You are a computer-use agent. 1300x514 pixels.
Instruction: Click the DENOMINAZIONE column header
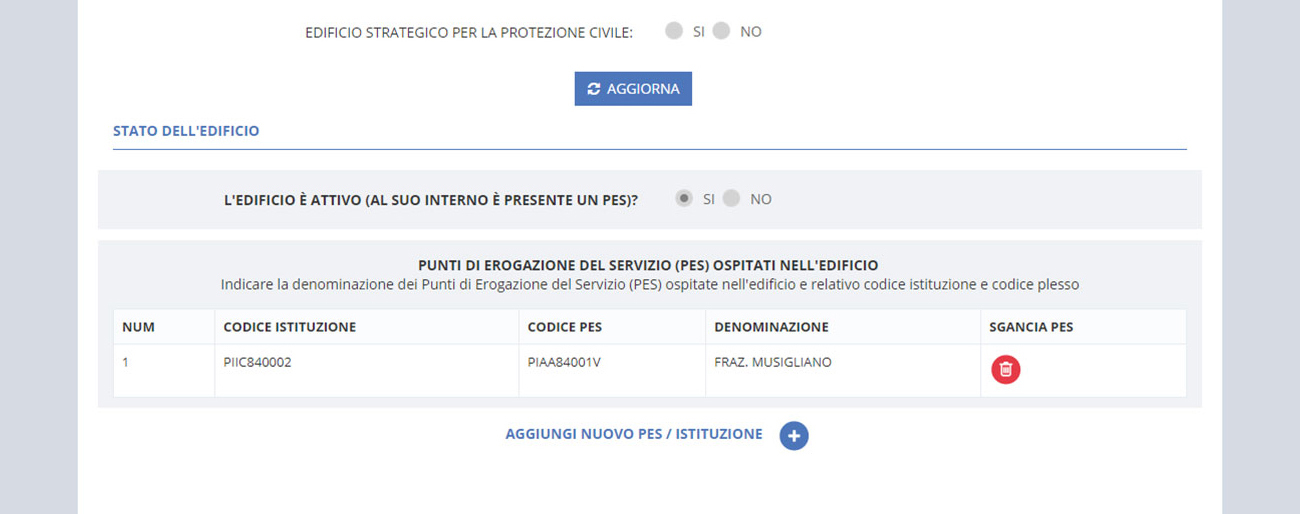770,327
